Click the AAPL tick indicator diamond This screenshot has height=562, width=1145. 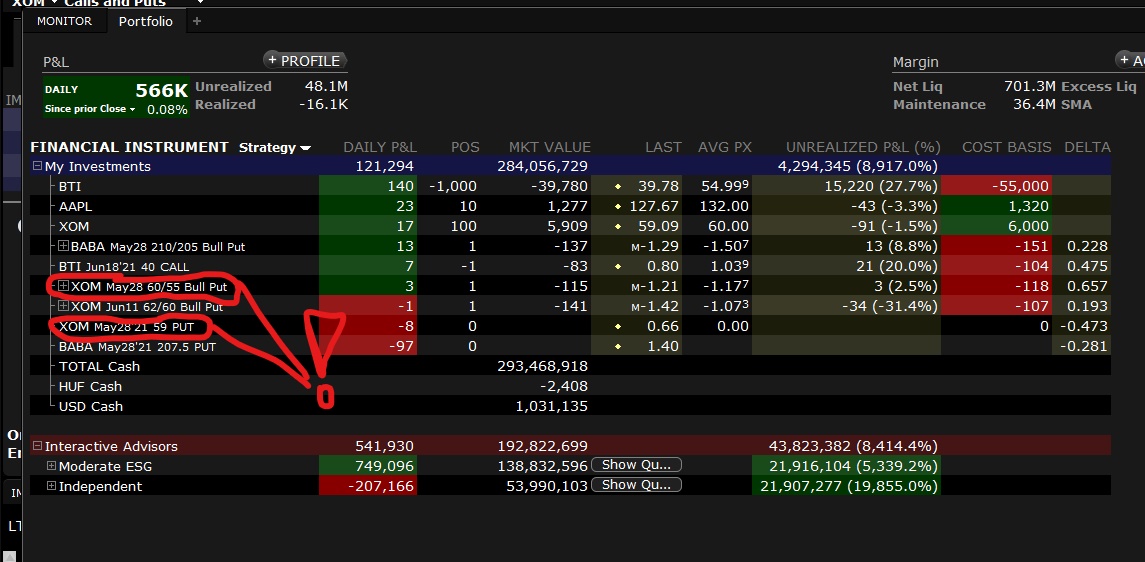pyautogui.click(x=619, y=207)
